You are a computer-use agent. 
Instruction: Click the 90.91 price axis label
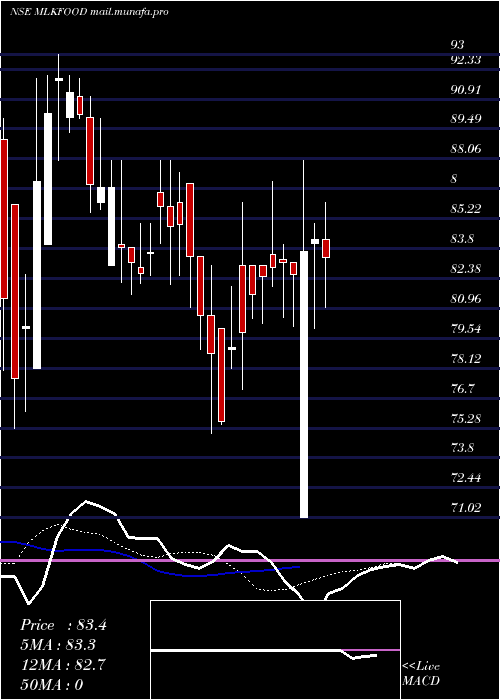466,90
